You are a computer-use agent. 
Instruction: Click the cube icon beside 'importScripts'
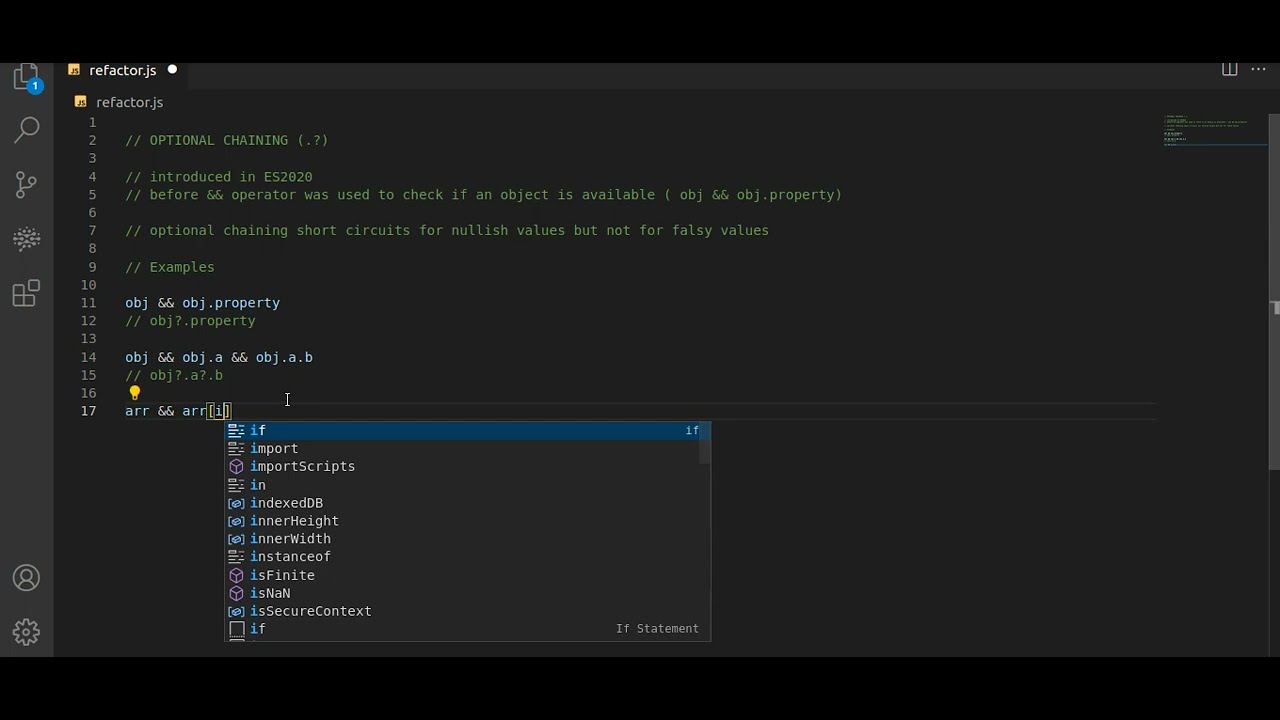[236, 466]
